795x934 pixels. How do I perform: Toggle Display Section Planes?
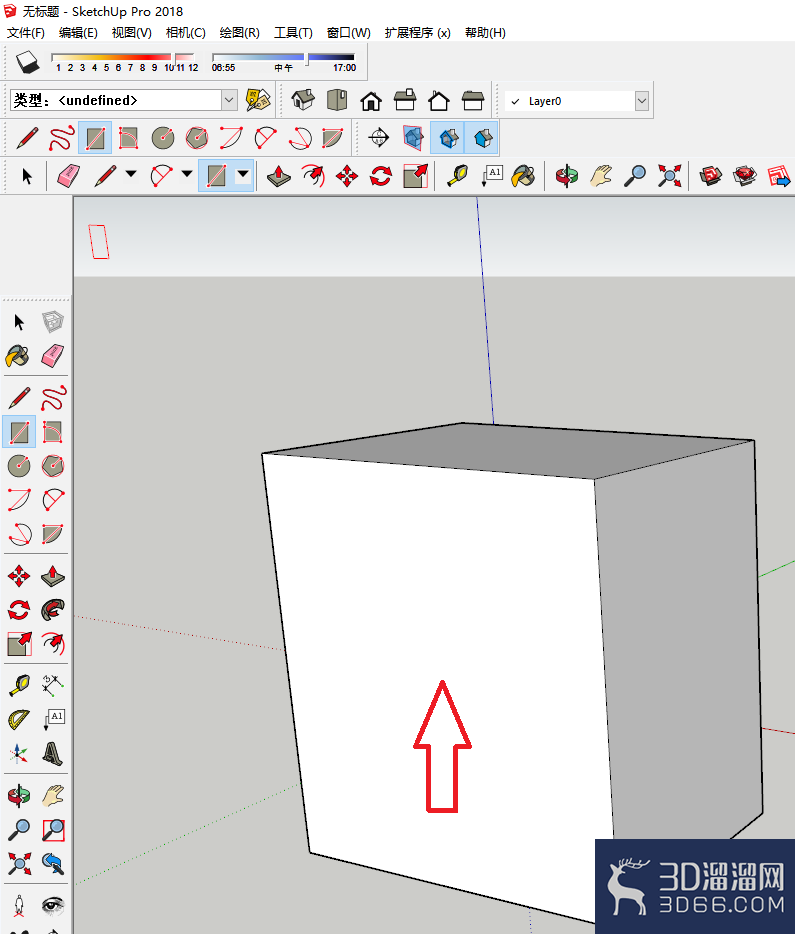click(413, 138)
